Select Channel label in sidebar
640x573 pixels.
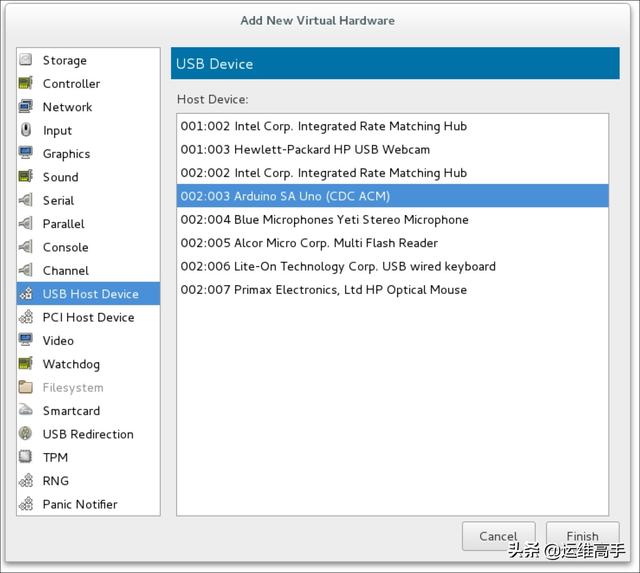click(66, 271)
